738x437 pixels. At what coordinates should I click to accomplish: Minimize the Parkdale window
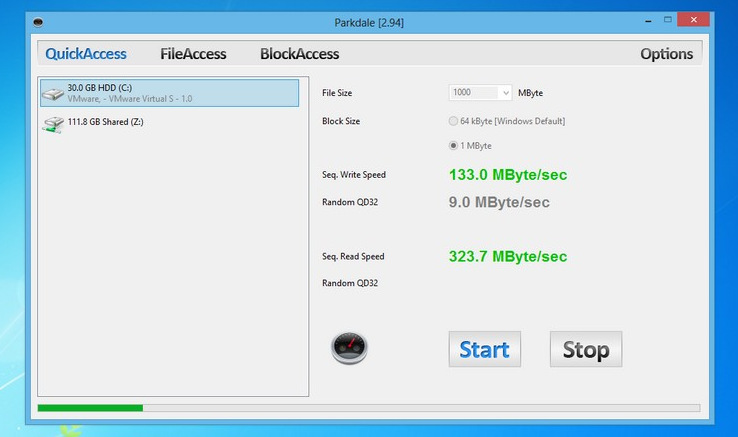(648, 20)
